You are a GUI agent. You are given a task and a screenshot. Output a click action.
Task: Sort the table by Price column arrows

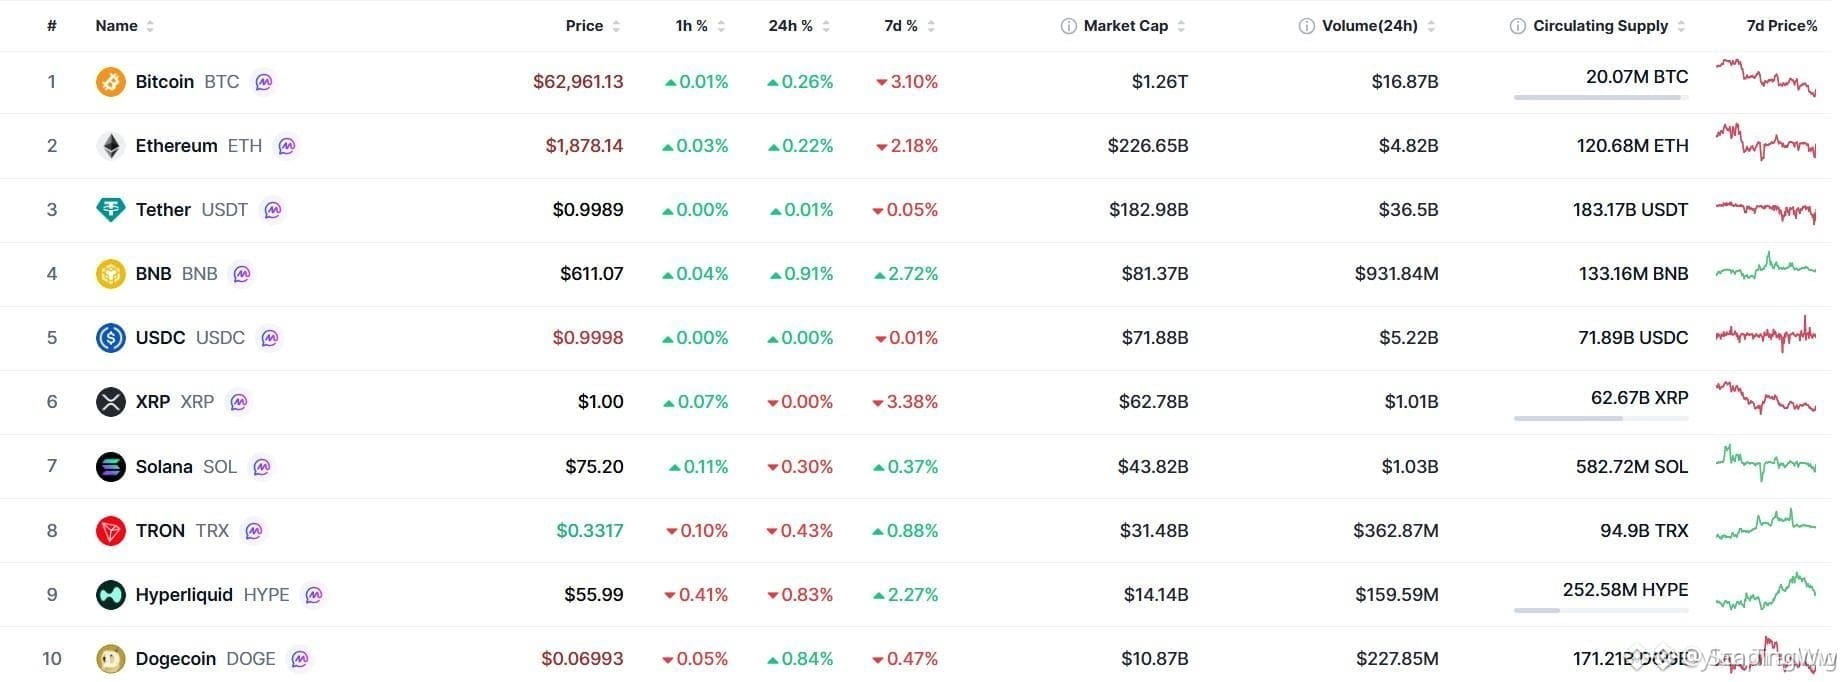pyautogui.click(x=616, y=26)
